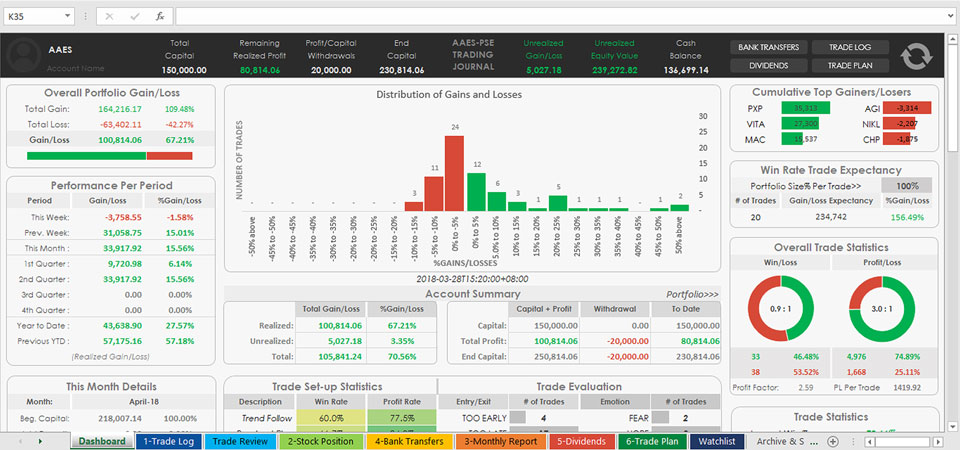Add a new sheet with plus icon
Screen dimensions: 960x450
coord(833,441)
